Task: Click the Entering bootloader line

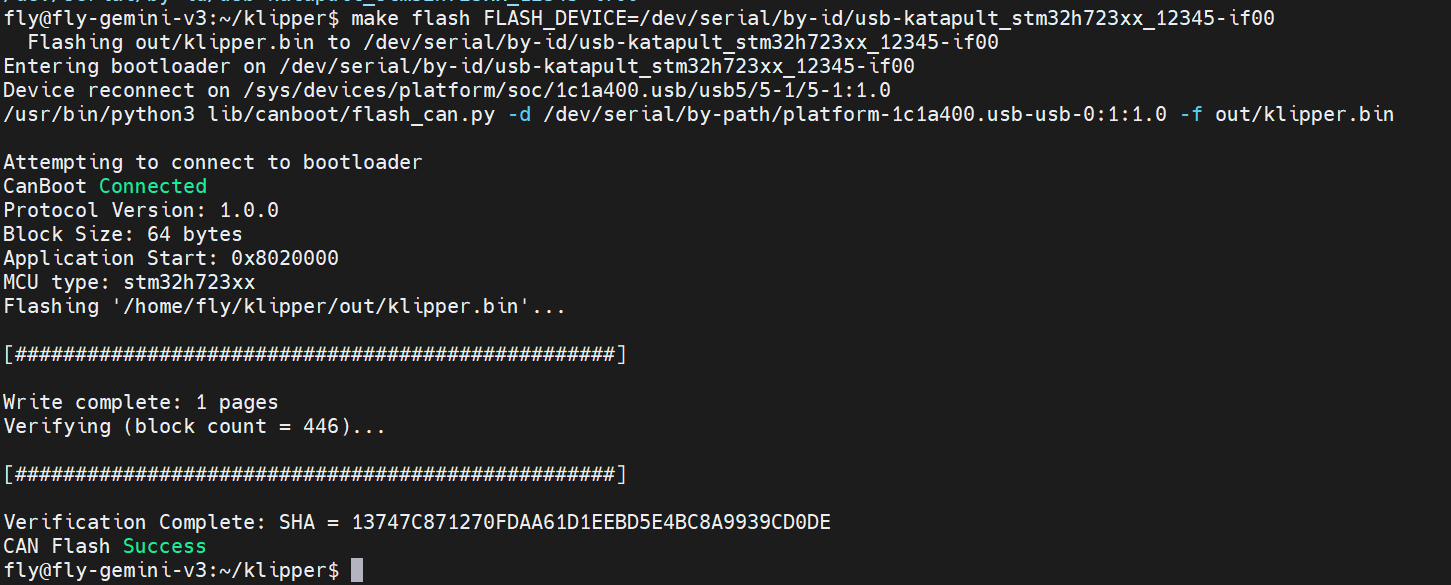Action: pos(458,66)
